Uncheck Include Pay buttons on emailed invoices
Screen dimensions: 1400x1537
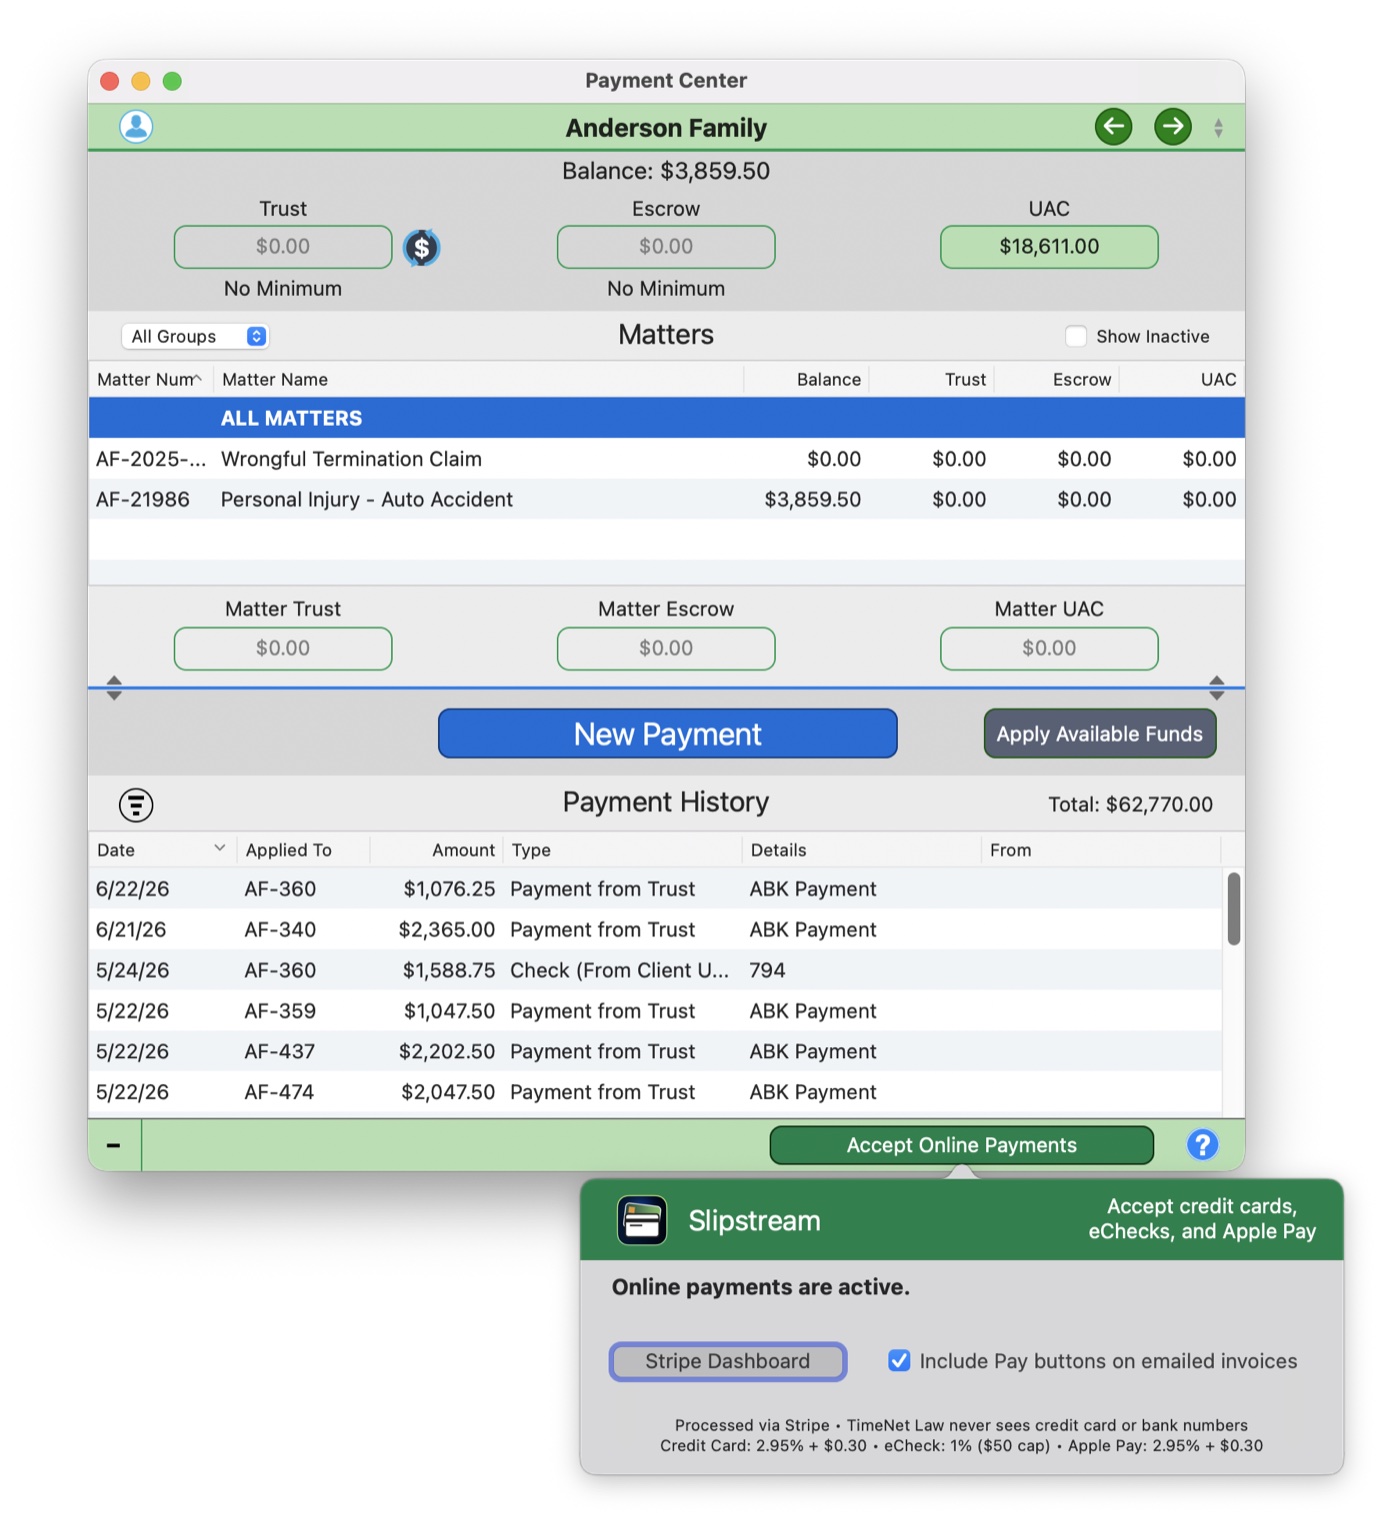[899, 1361]
